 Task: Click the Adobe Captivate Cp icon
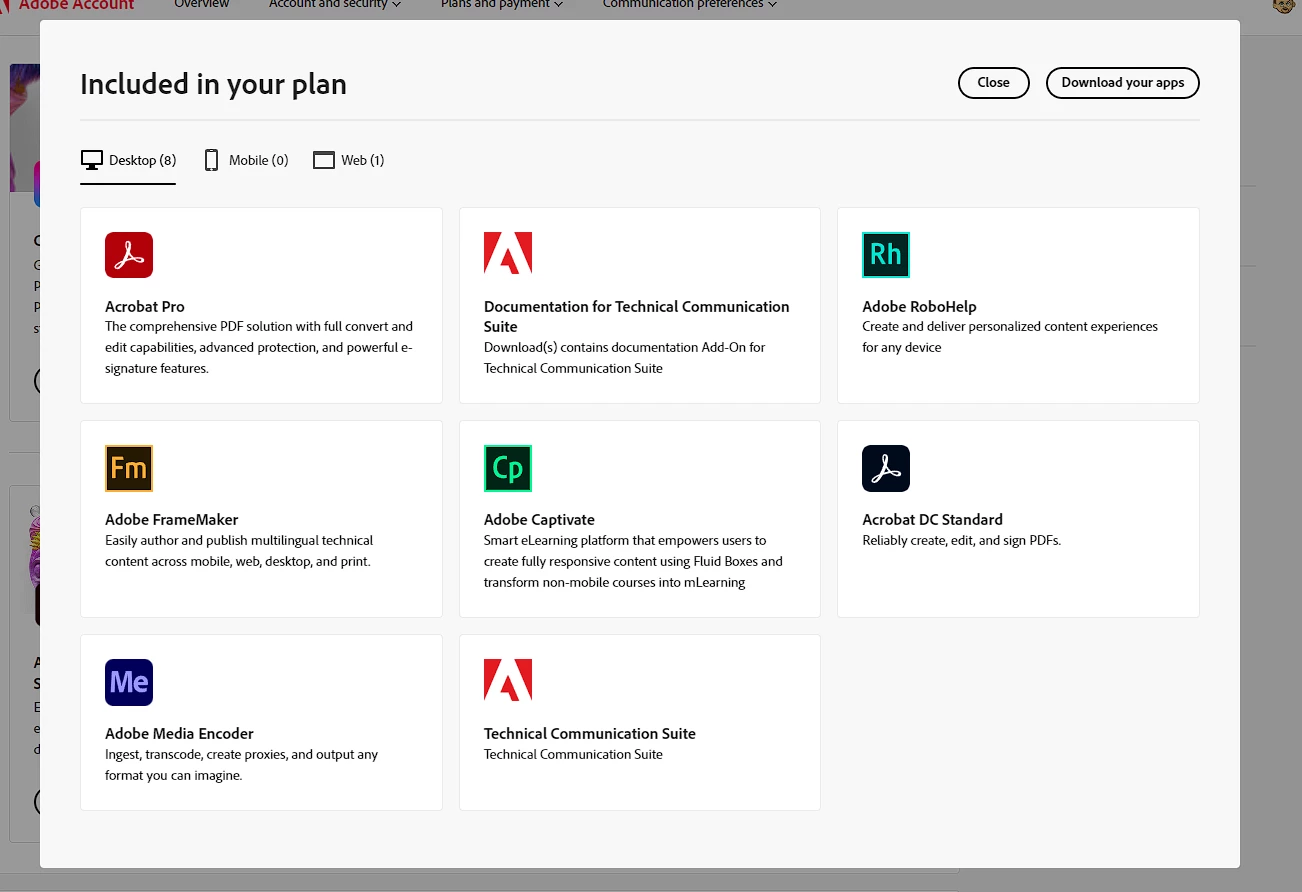[508, 468]
